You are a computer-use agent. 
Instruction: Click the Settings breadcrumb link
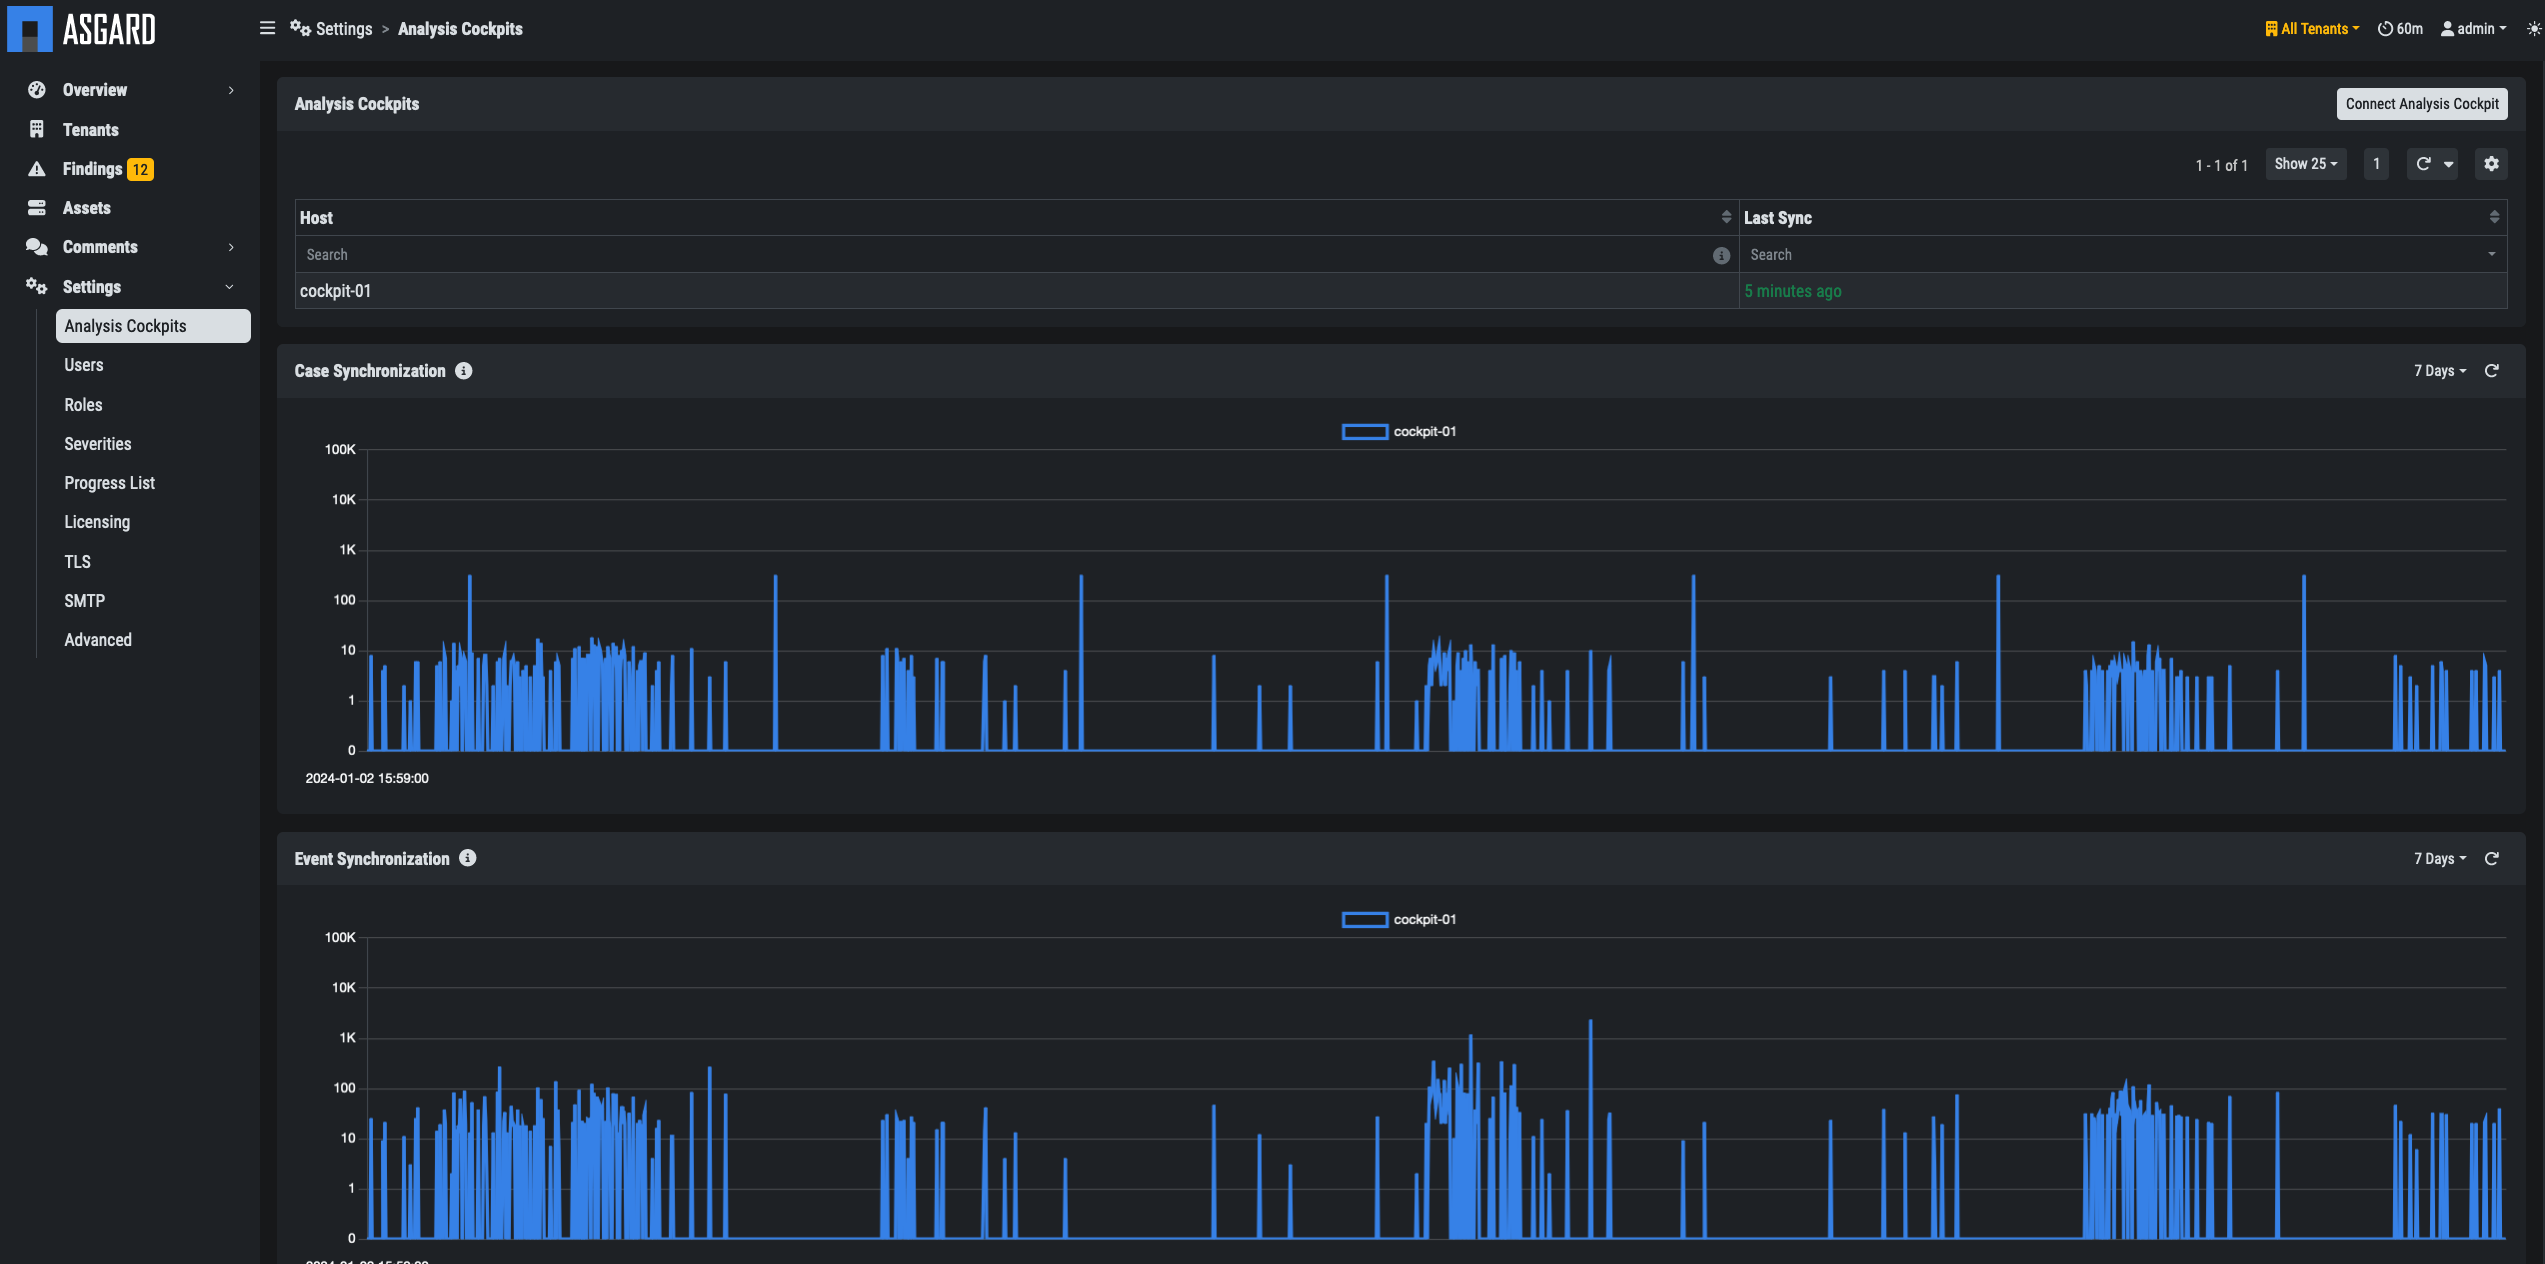click(344, 29)
